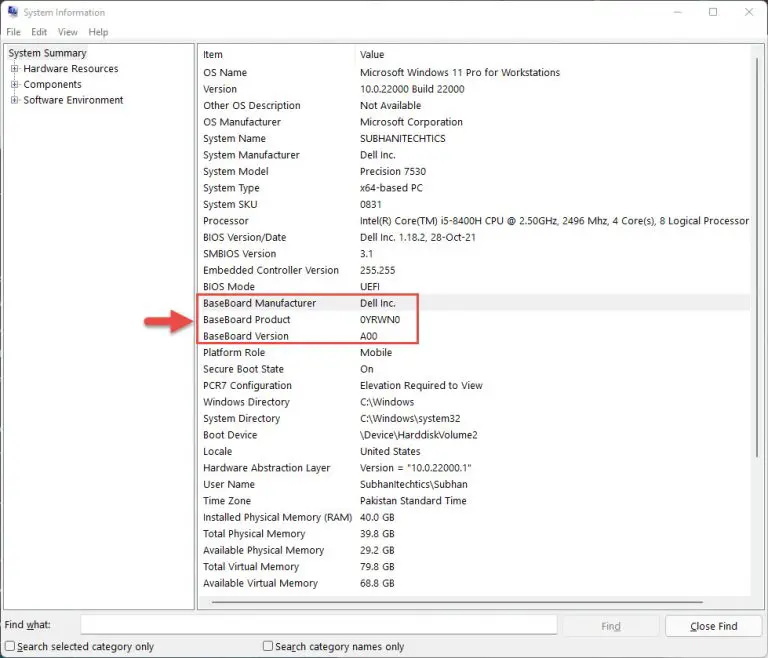The image size is (768, 658).
Task: Select System Summary in the tree
Action: 48,53
